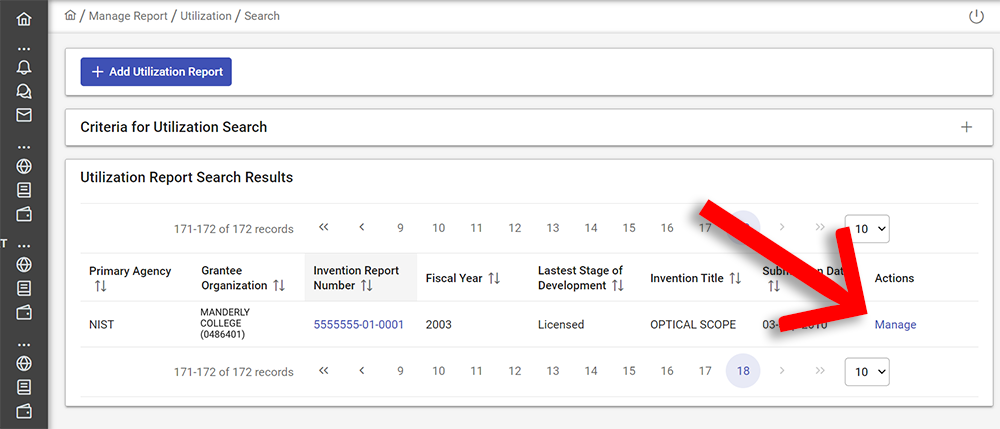
Task: Sort by Invention Report Number column
Action: (x=366, y=286)
